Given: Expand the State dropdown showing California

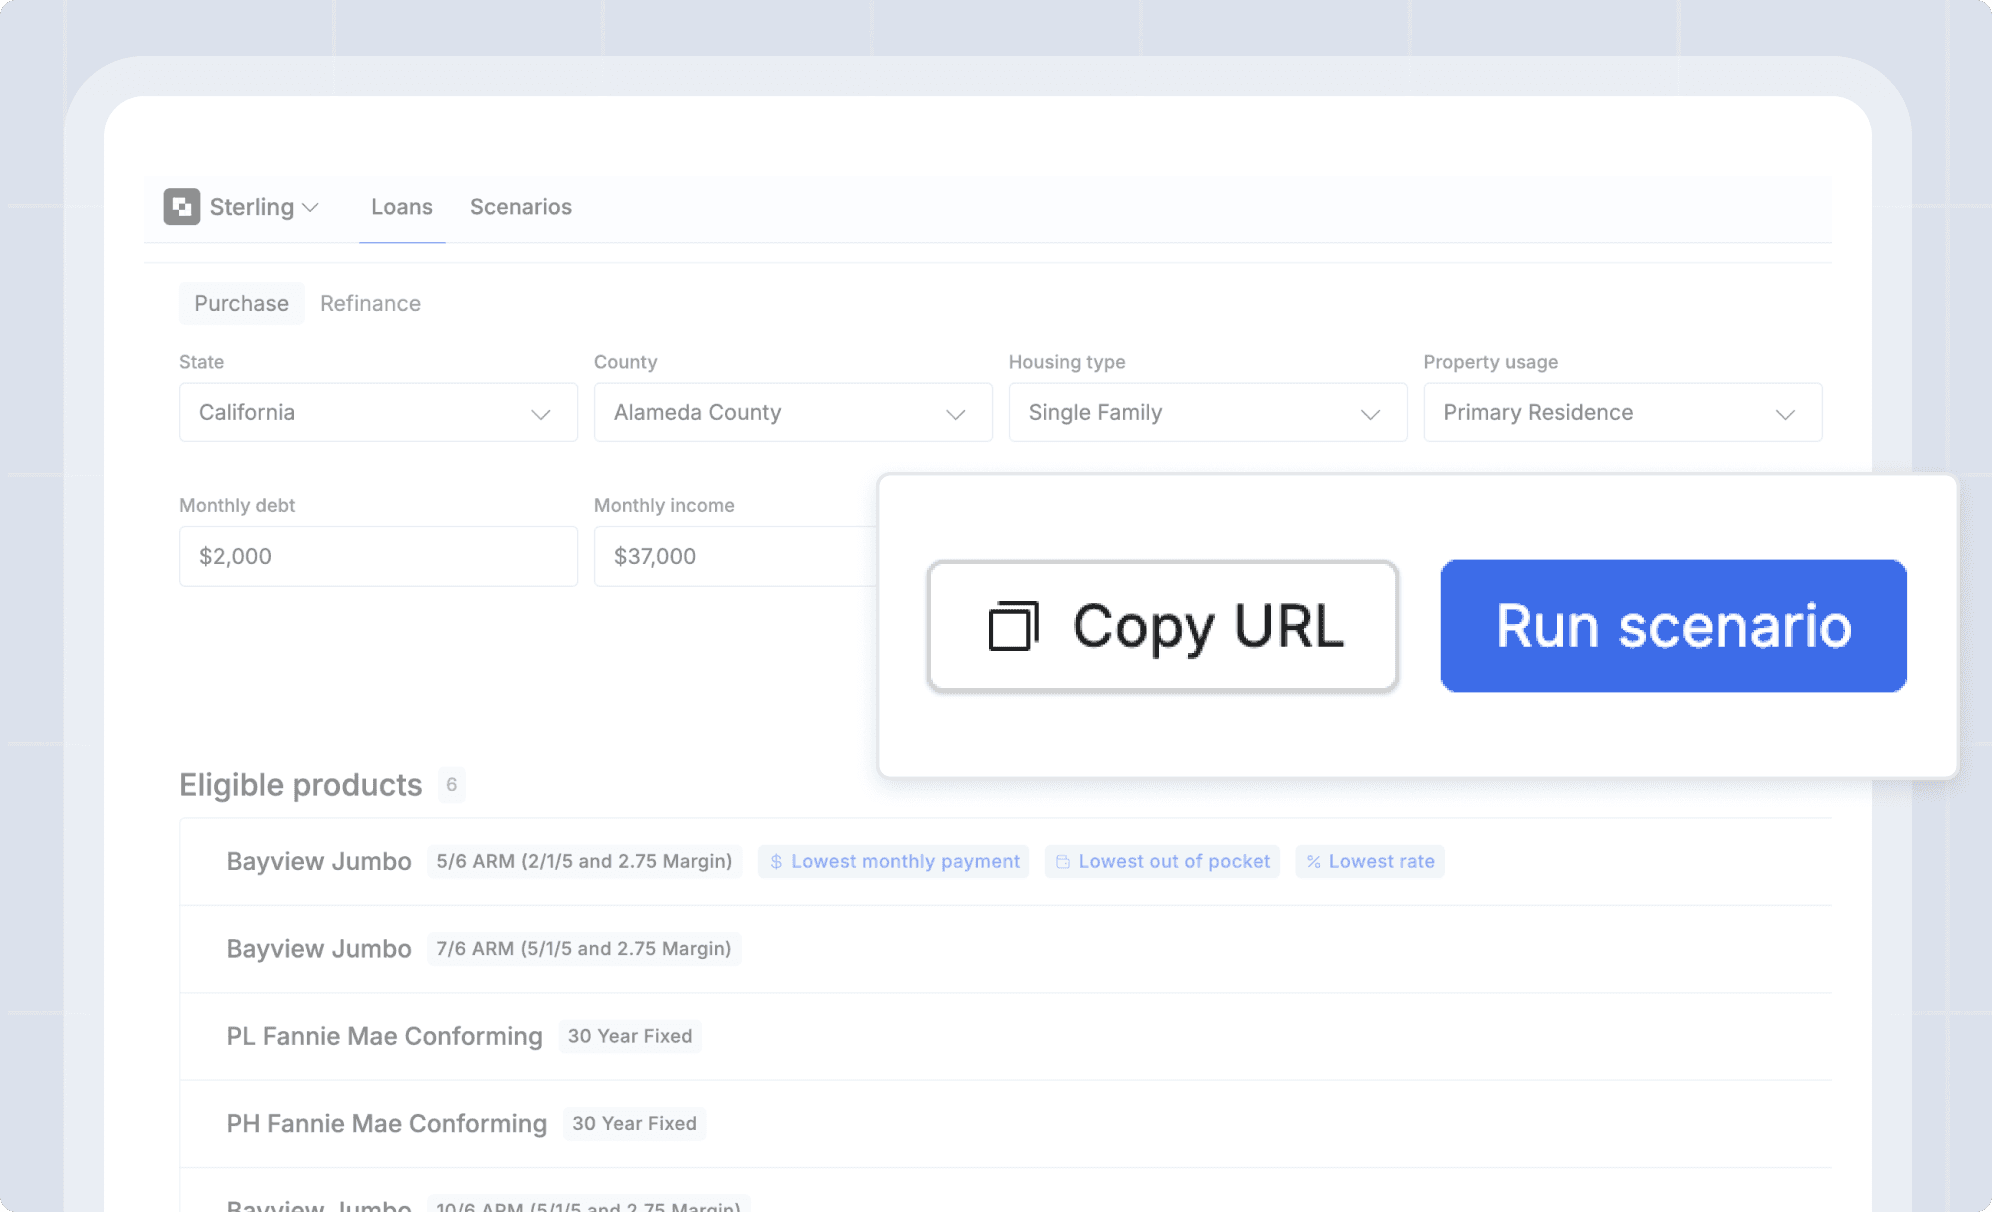Looking at the screenshot, I should [x=378, y=413].
